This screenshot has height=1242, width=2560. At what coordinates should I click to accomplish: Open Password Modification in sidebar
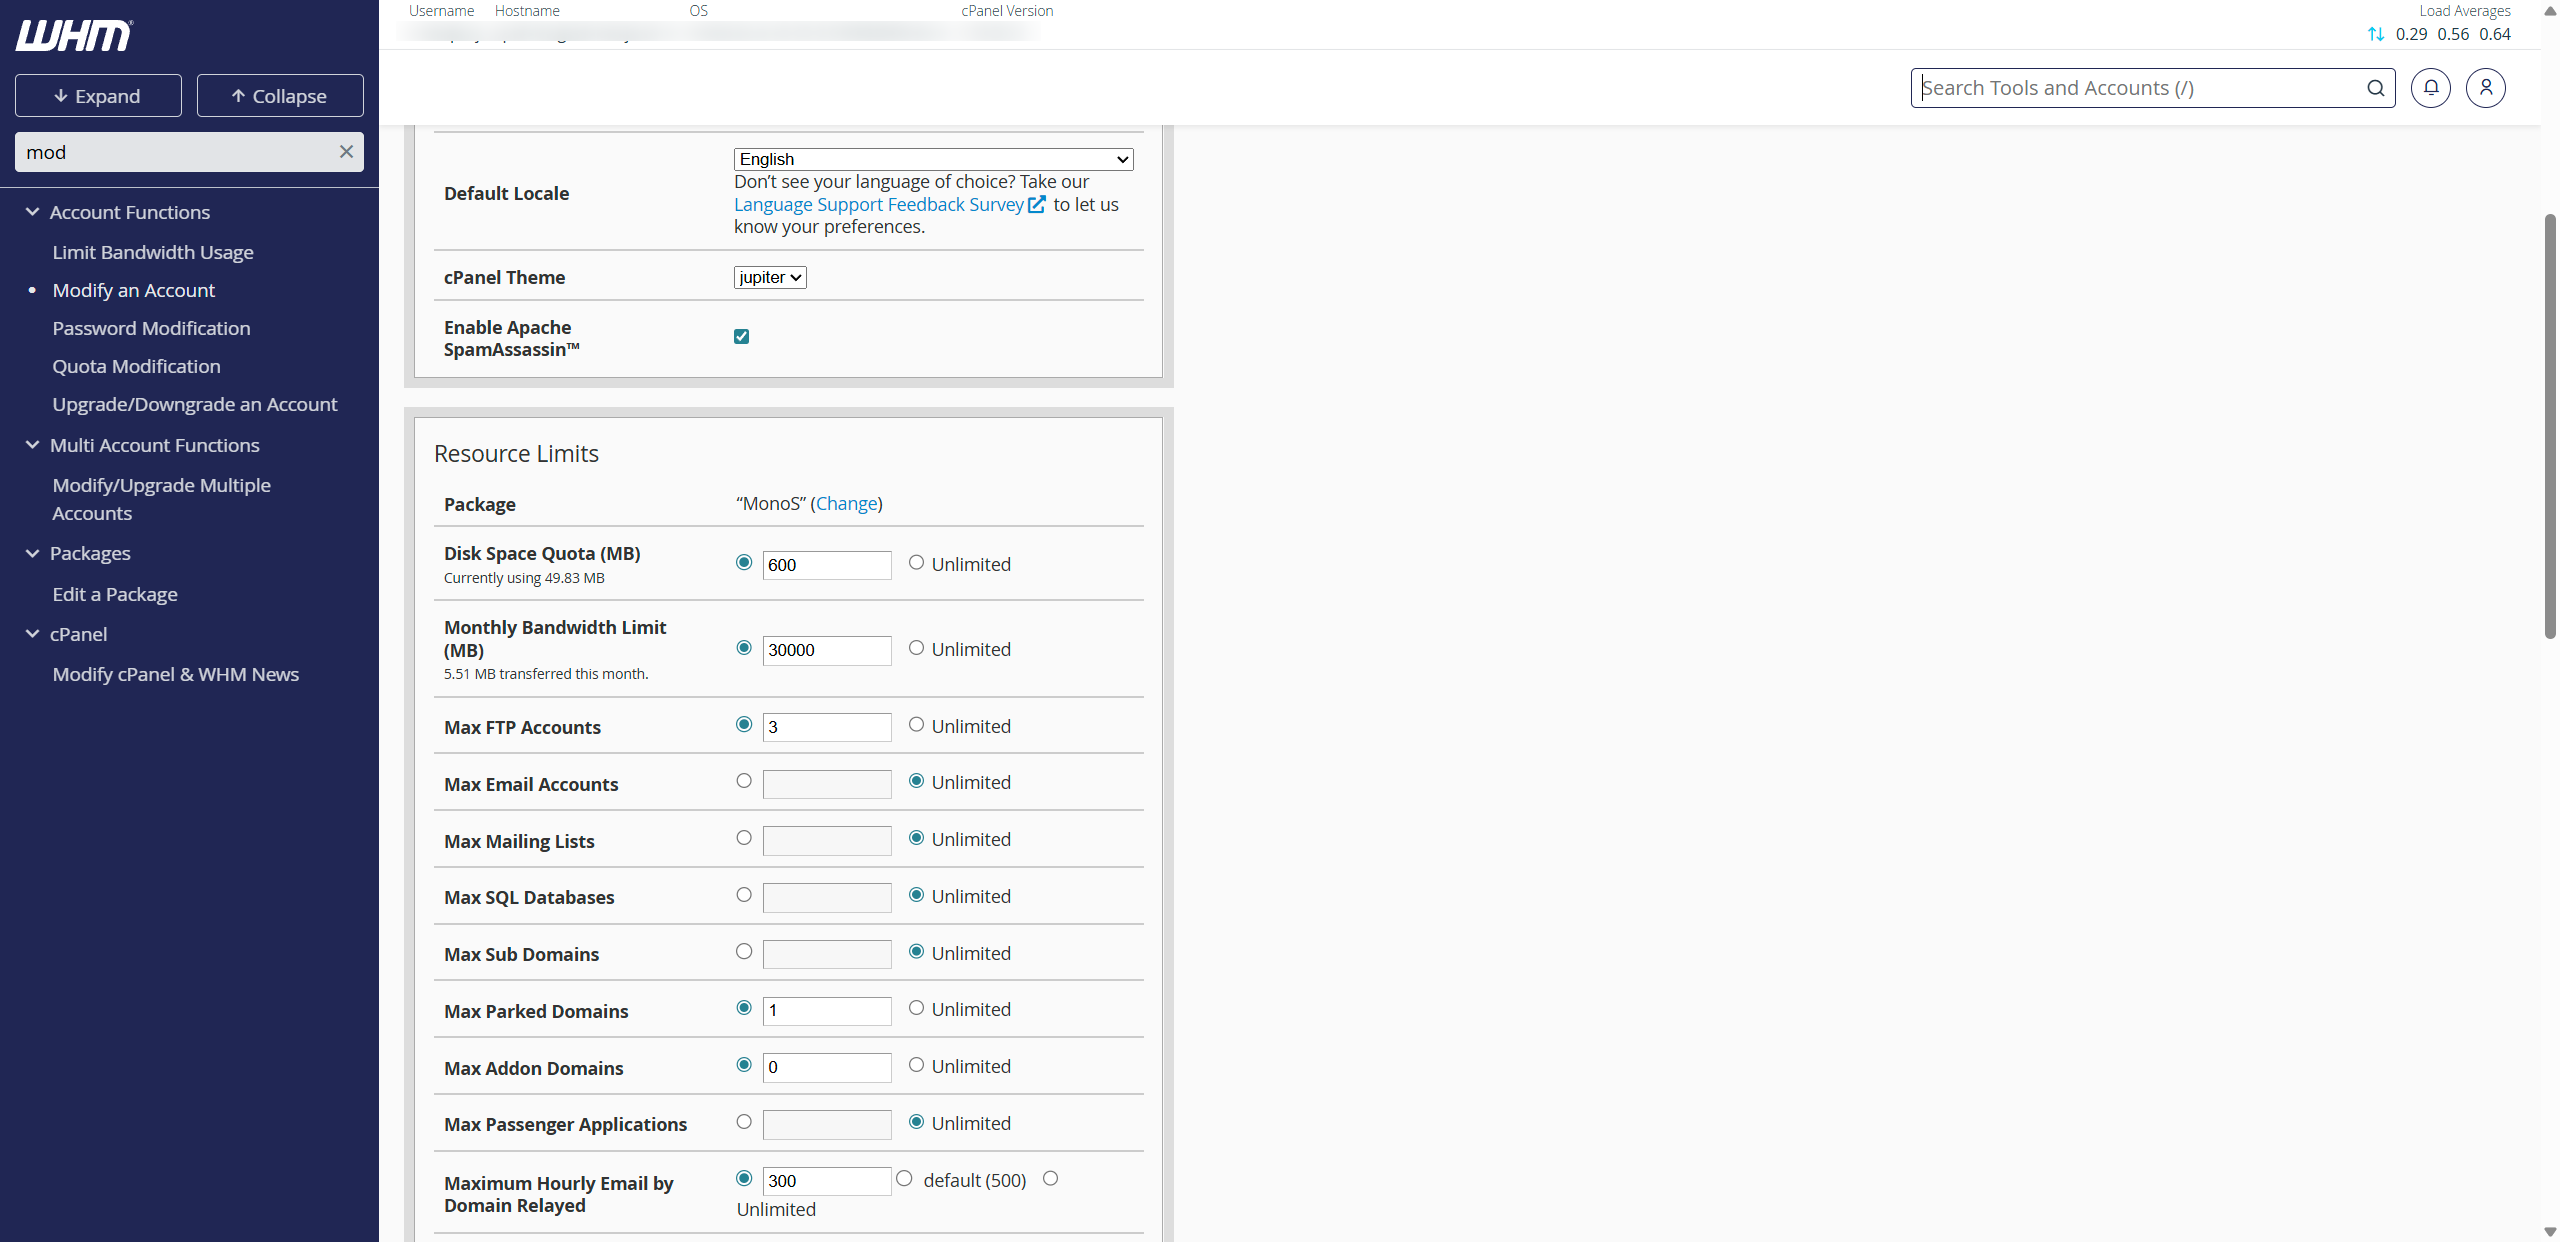[151, 328]
